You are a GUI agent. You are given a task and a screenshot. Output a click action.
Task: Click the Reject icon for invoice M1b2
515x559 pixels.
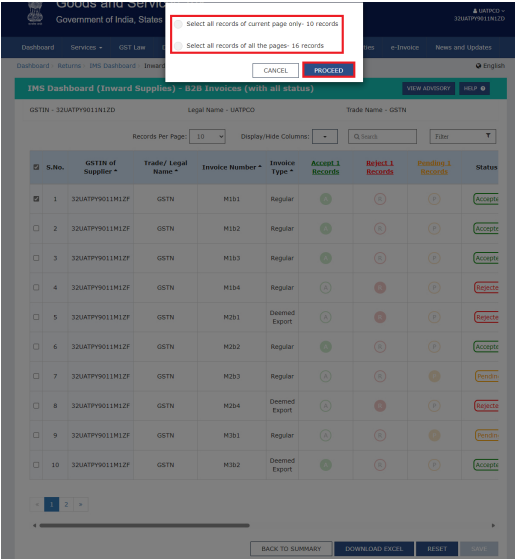[380, 229]
